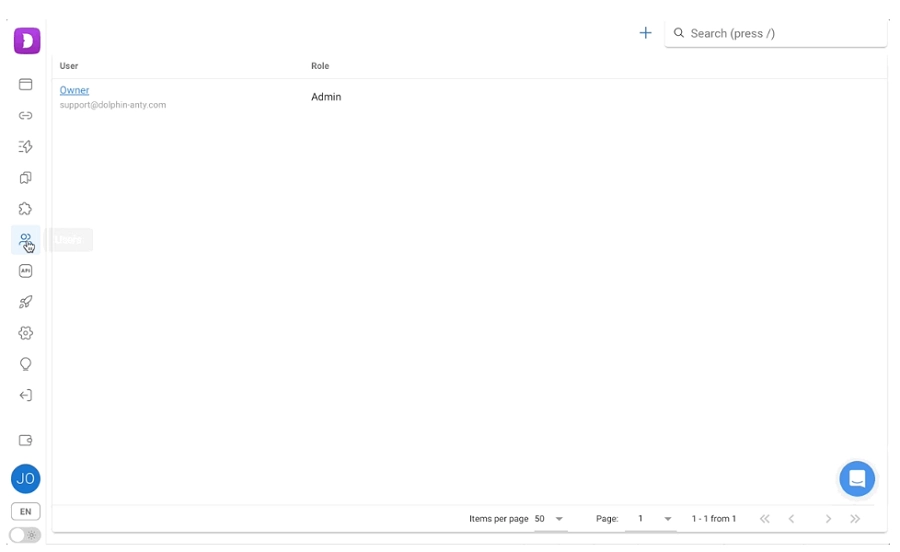The image size is (900, 552).
Task: Open the API section icon
Action: coord(26,271)
